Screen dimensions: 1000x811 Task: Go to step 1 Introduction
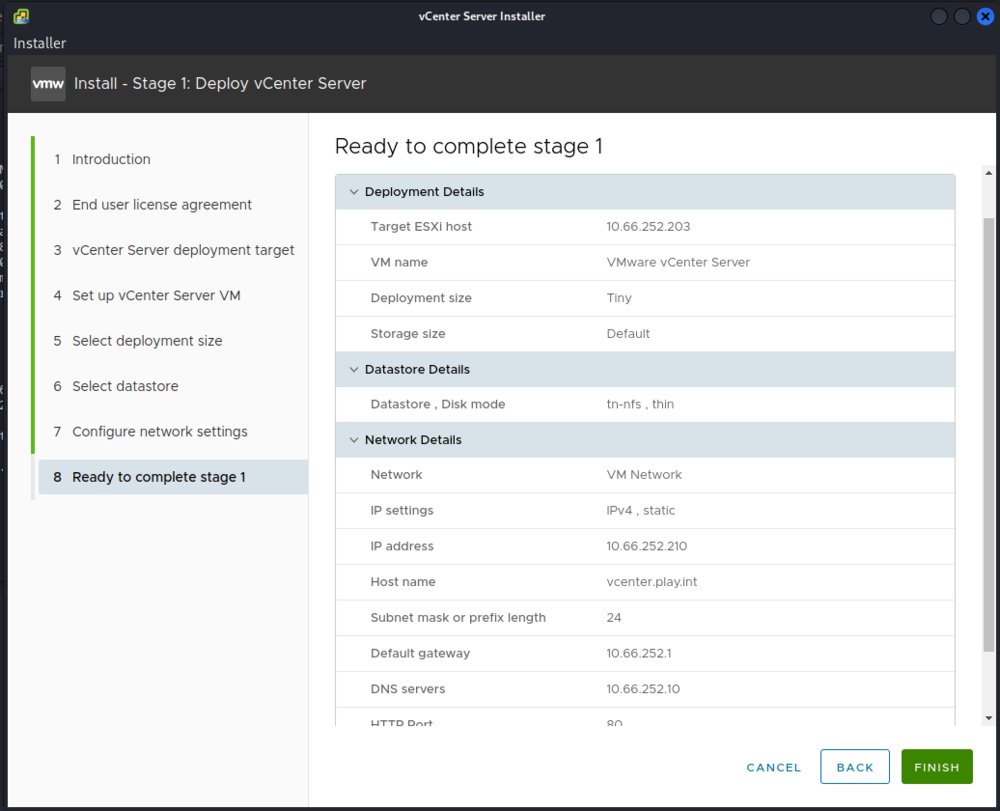[111, 159]
